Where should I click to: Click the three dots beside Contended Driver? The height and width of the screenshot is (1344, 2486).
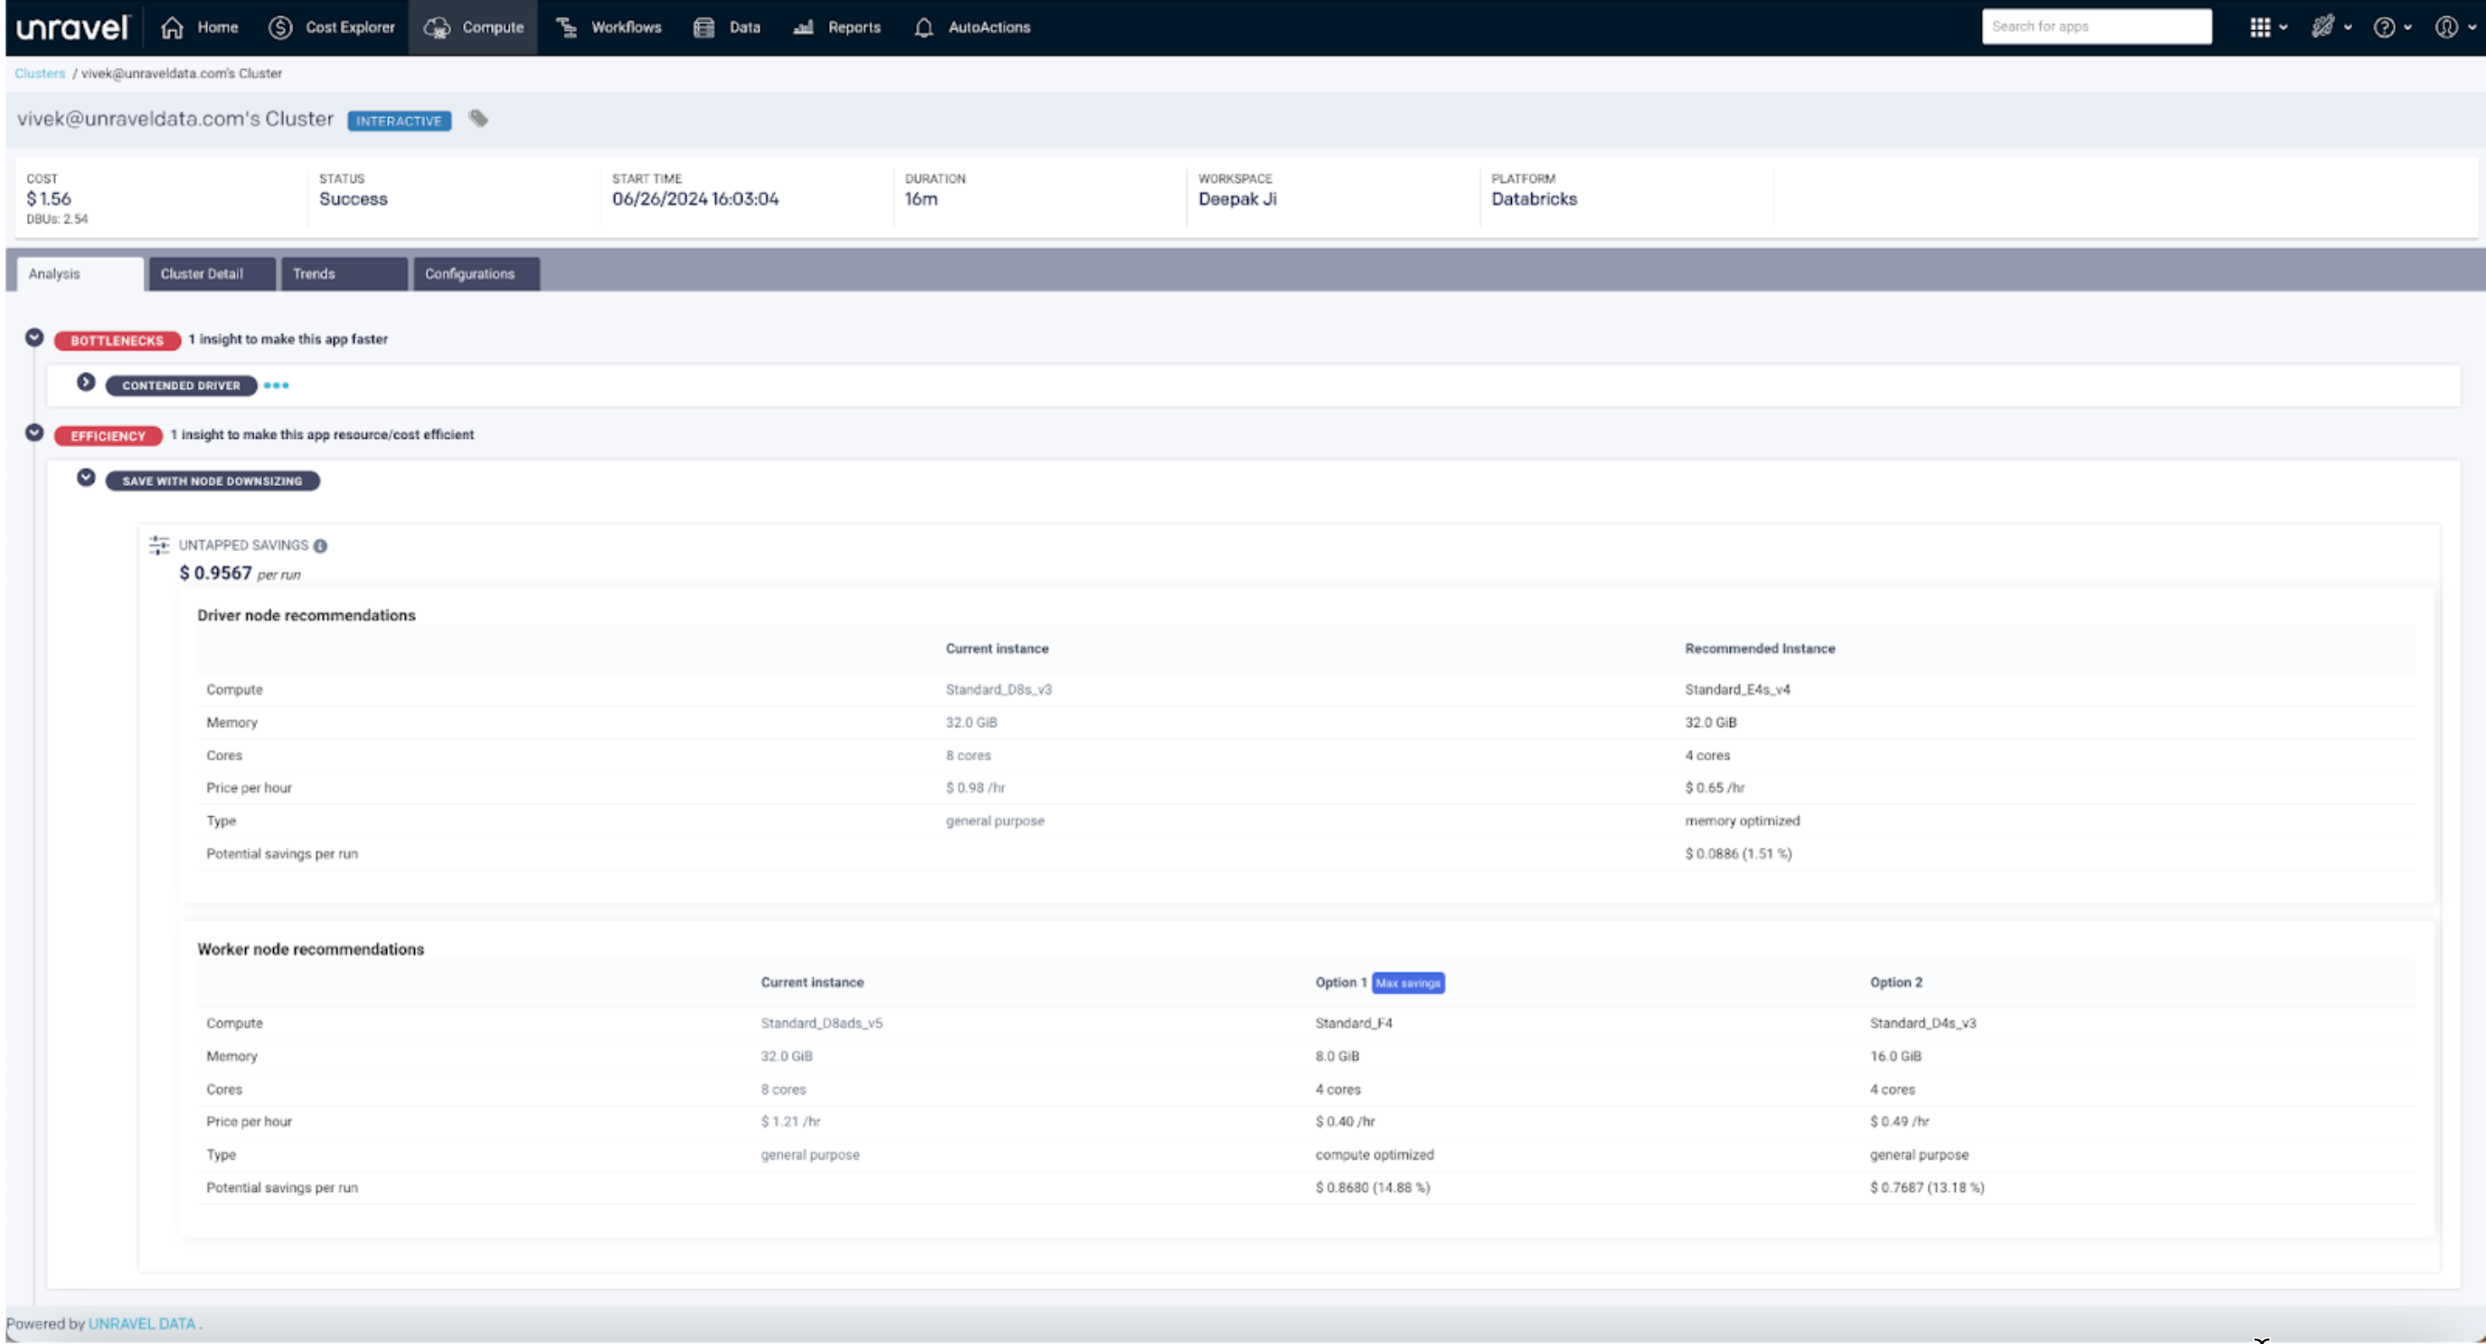[x=276, y=385]
